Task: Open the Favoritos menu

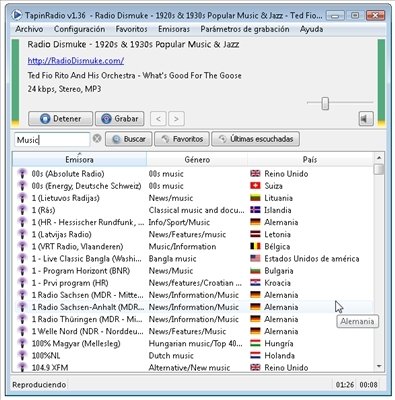Action: [131, 29]
